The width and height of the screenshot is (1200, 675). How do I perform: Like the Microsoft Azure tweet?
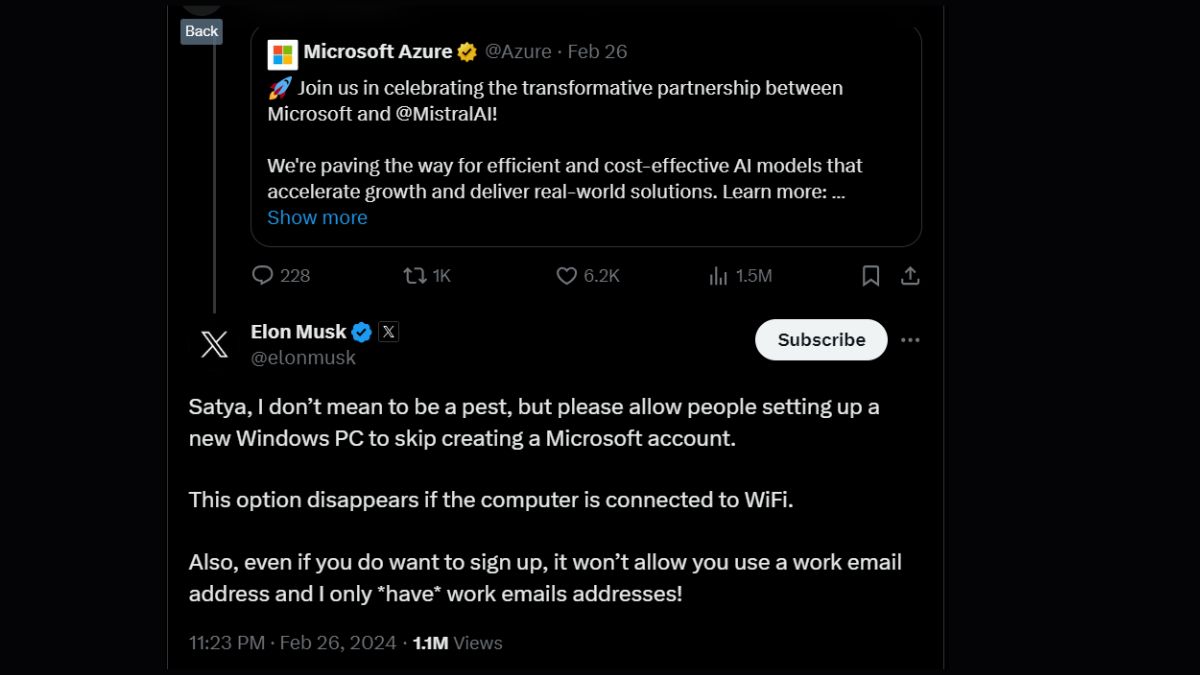[x=567, y=275]
